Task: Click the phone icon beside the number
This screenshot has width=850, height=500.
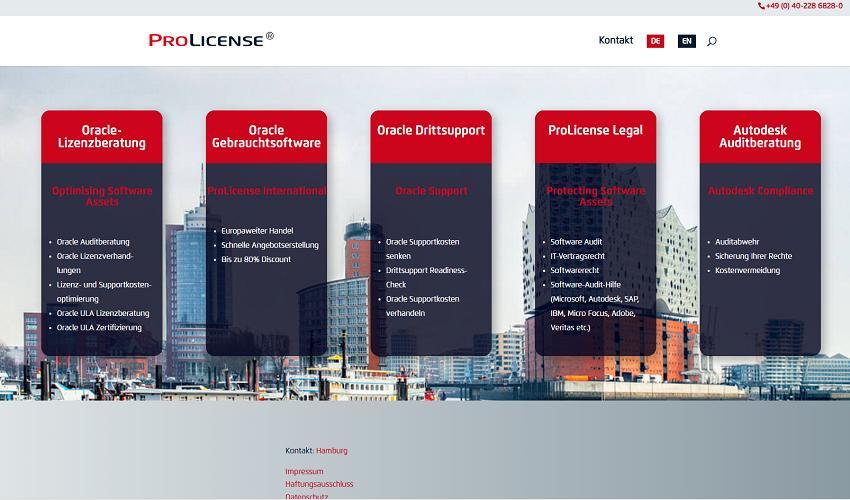Action: pyautogui.click(x=761, y=6)
